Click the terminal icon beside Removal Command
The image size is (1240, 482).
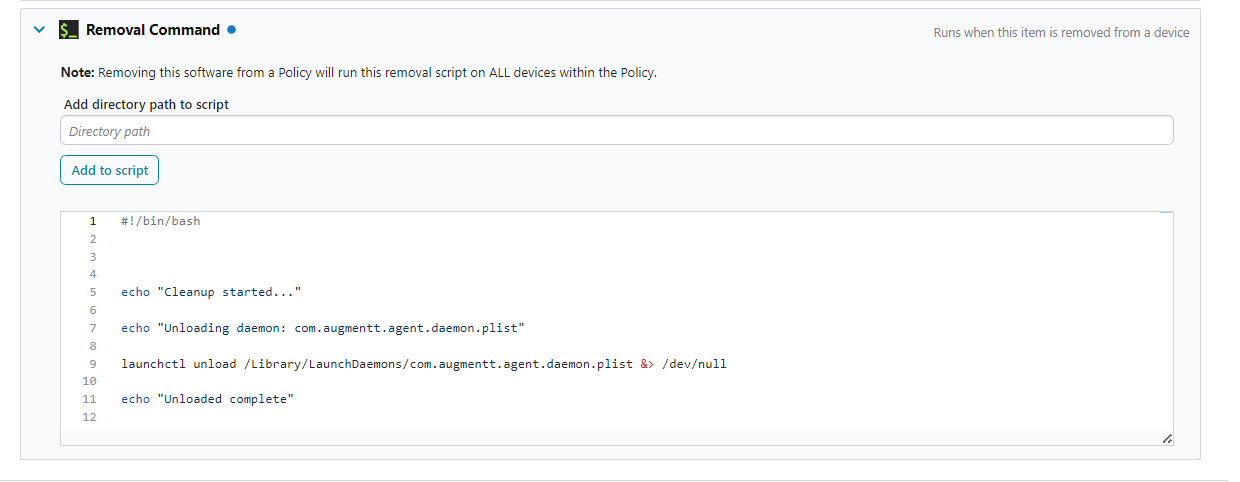[x=69, y=30]
